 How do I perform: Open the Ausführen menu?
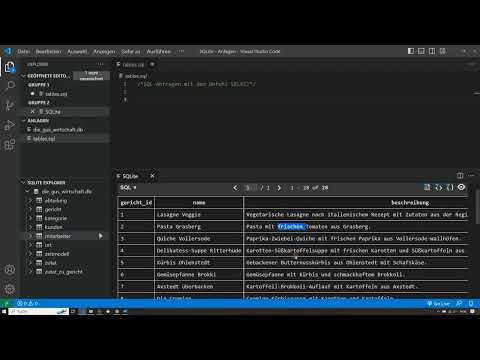point(159,51)
